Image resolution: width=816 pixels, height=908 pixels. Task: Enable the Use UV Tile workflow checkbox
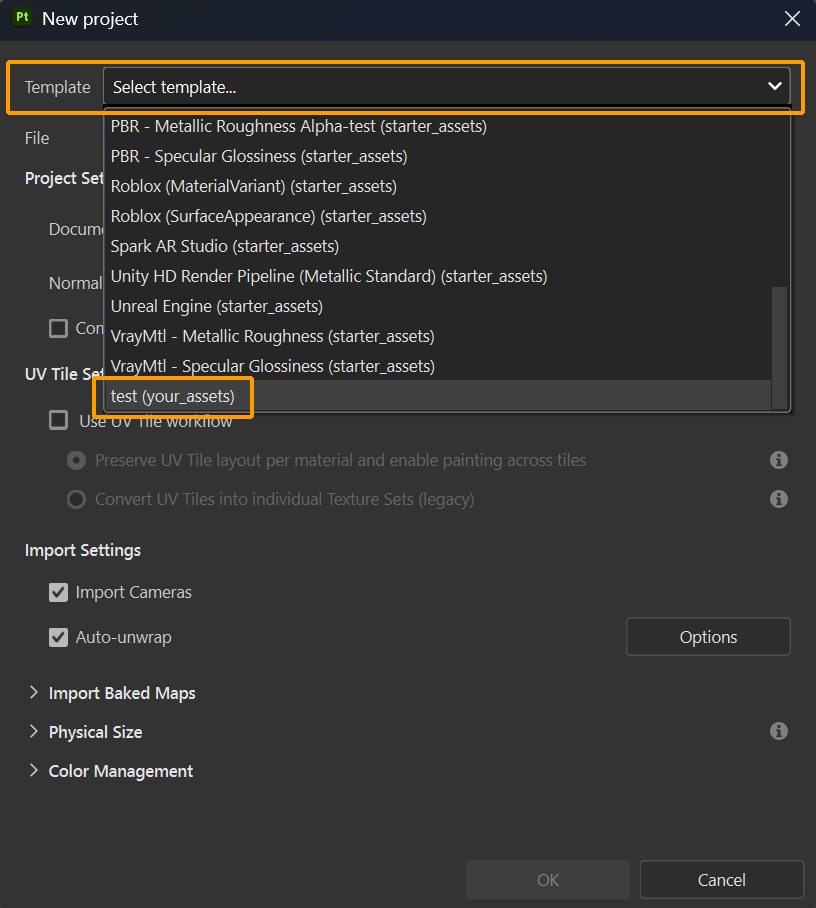tap(58, 420)
